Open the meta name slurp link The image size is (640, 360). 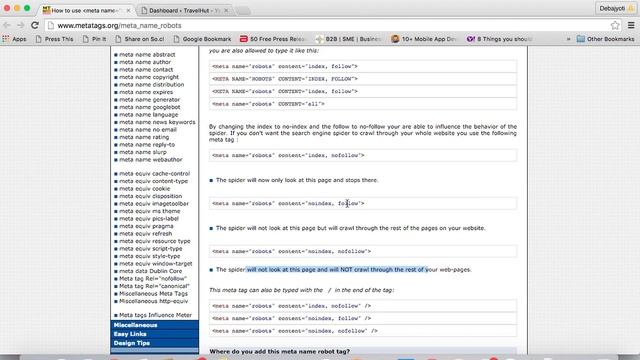coord(143,152)
